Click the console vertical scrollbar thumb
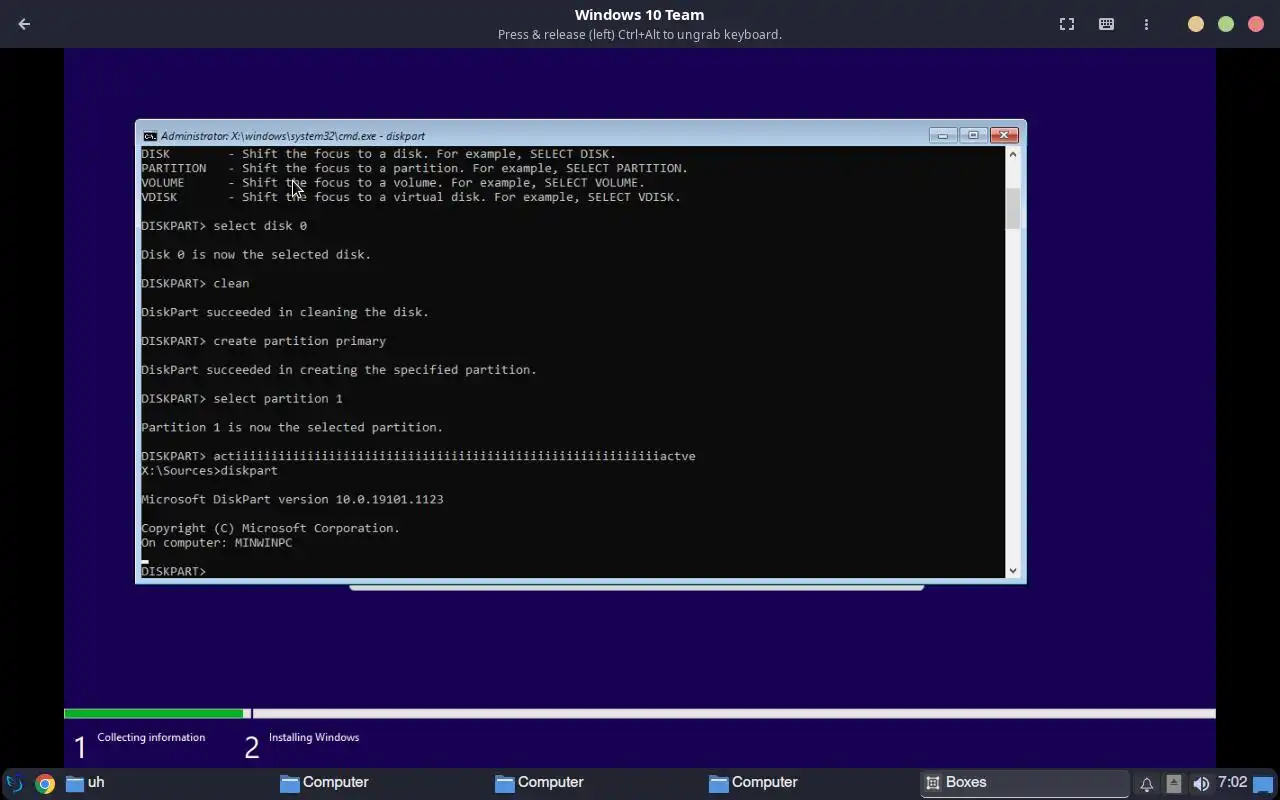1280x800 pixels. pos(1012,208)
